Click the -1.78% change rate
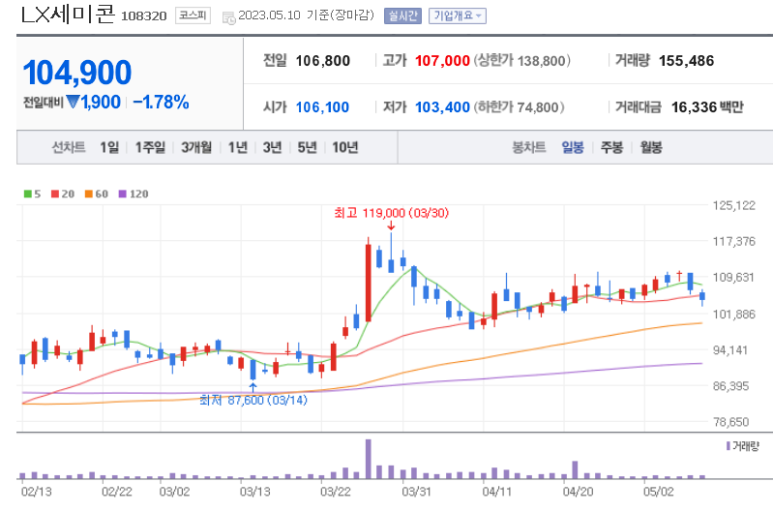 [x=161, y=102]
